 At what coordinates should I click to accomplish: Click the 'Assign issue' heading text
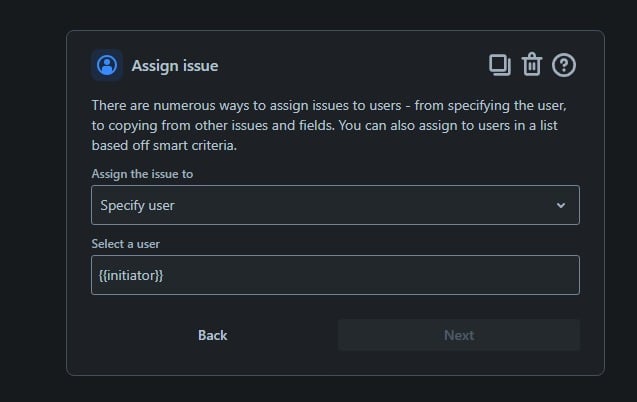coord(175,66)
